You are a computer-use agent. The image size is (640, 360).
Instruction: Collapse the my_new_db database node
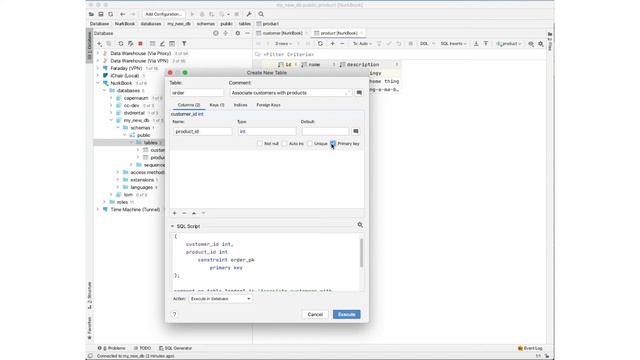coord(111,120)
